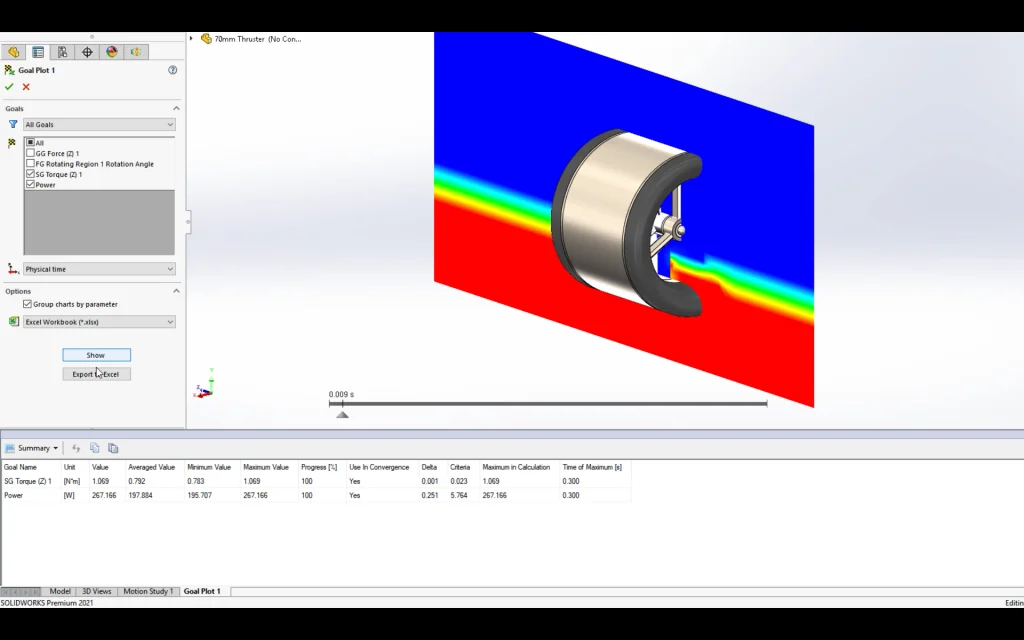Open the FeatureManager design tree tab
The height and width of the screenshot is (640, 1024).
(14, 52)
